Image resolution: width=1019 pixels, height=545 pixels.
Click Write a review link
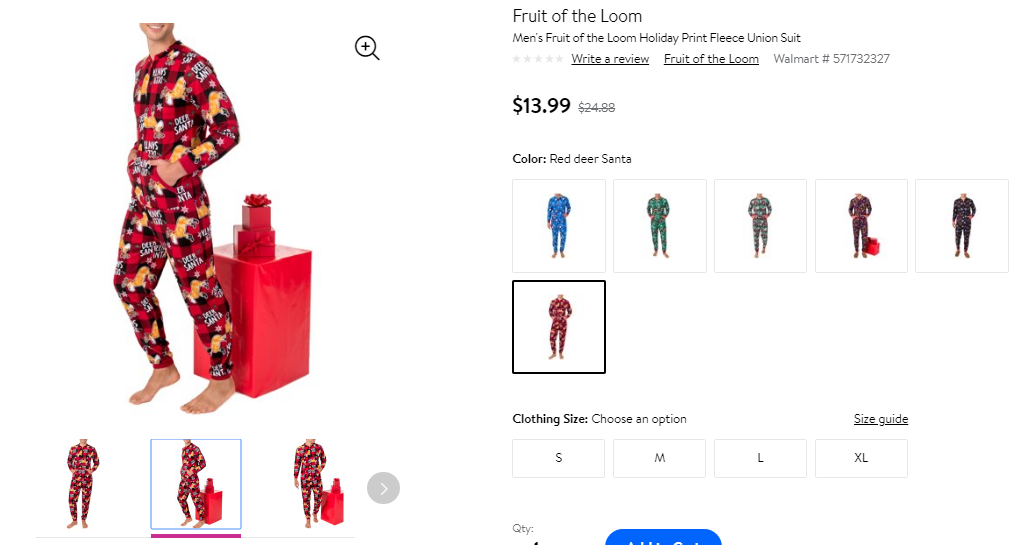pos(610,59)
